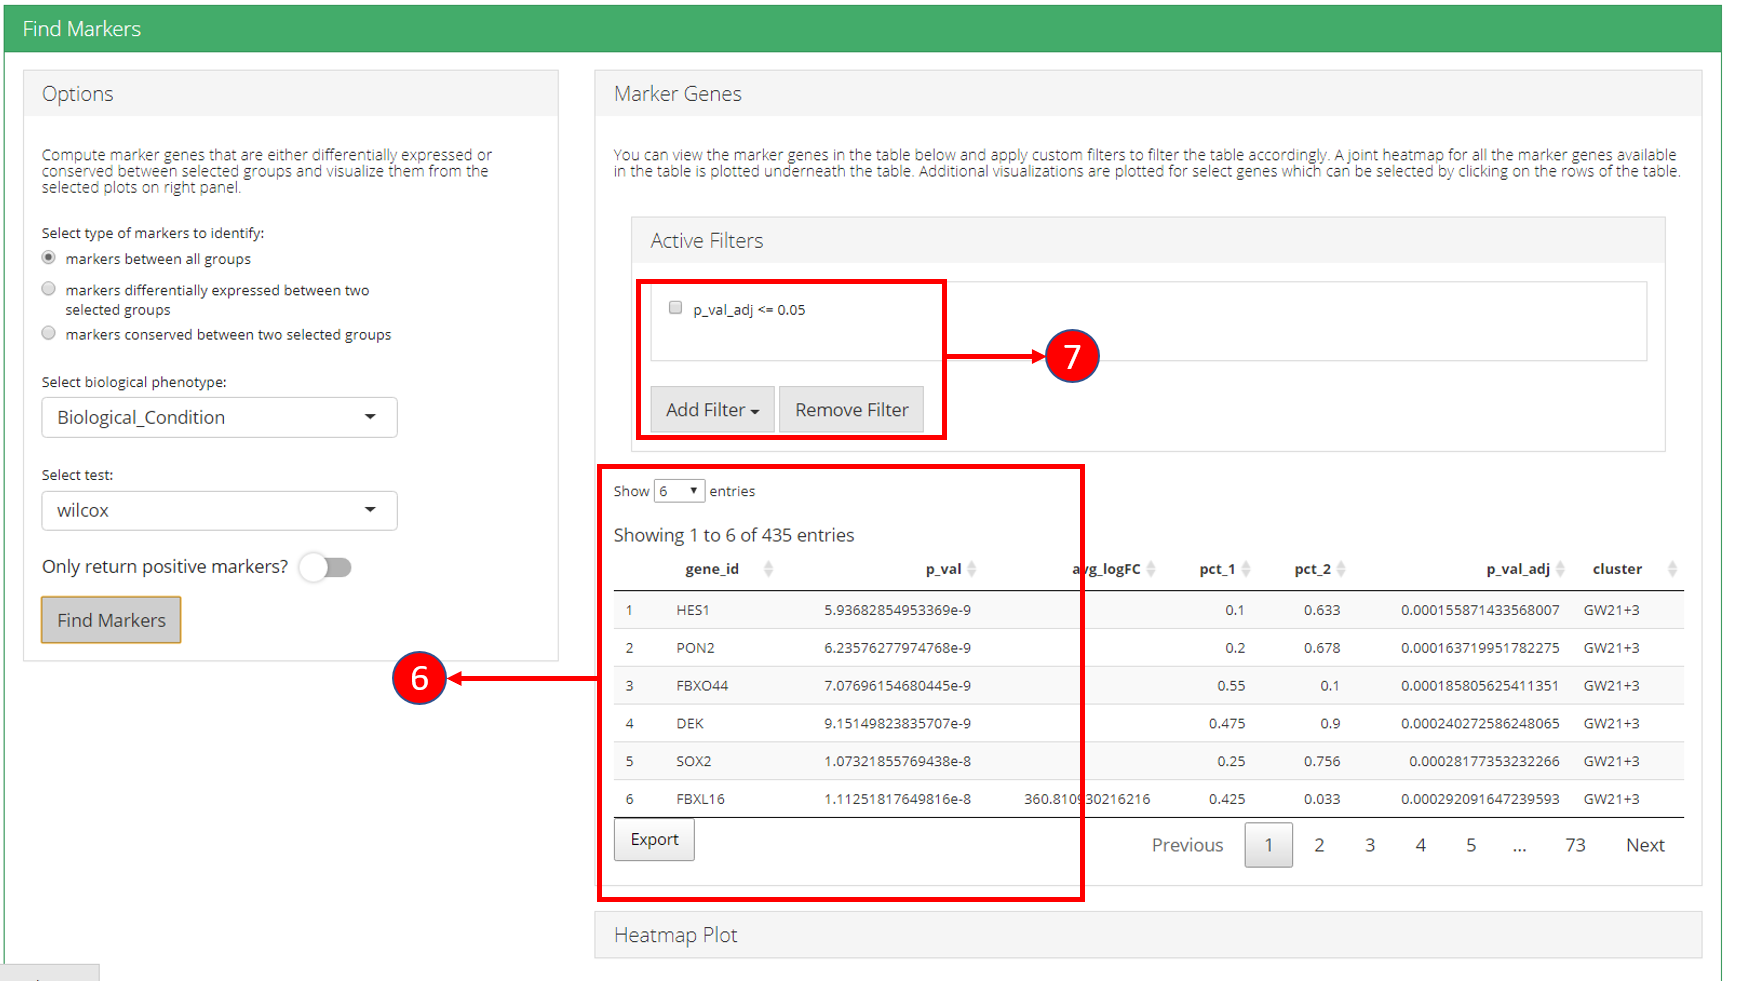The height and width of the screenshot is (981, 1743).
Task: Check the p_val_adj <= 0.05 filter checkbox
Action: pyautogui.click(x=675, y=308)
